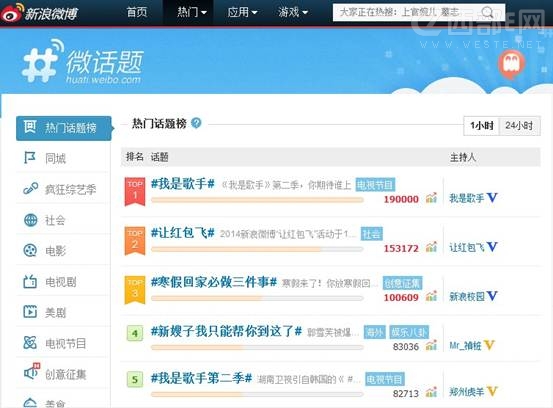Click the play icon next to 美剧

30,312
